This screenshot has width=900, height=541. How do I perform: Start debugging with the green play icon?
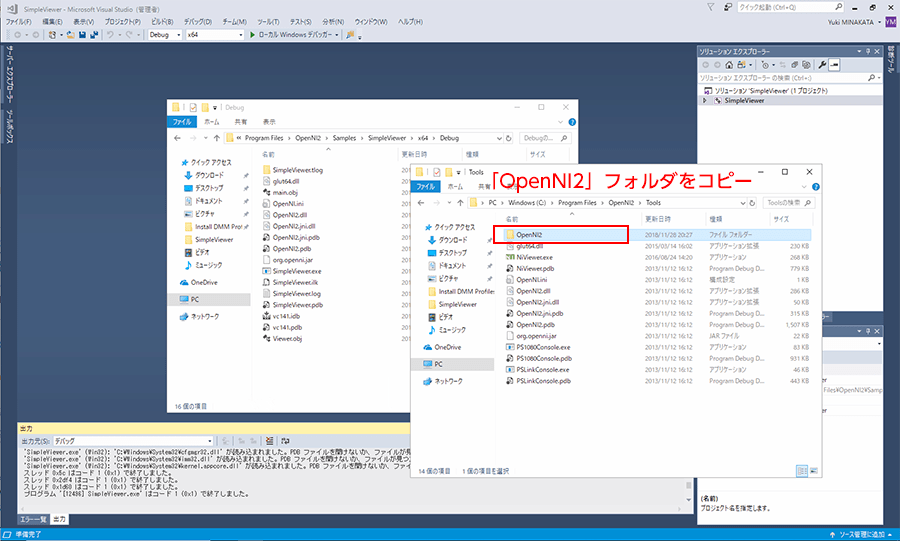(x=250, y=35)
